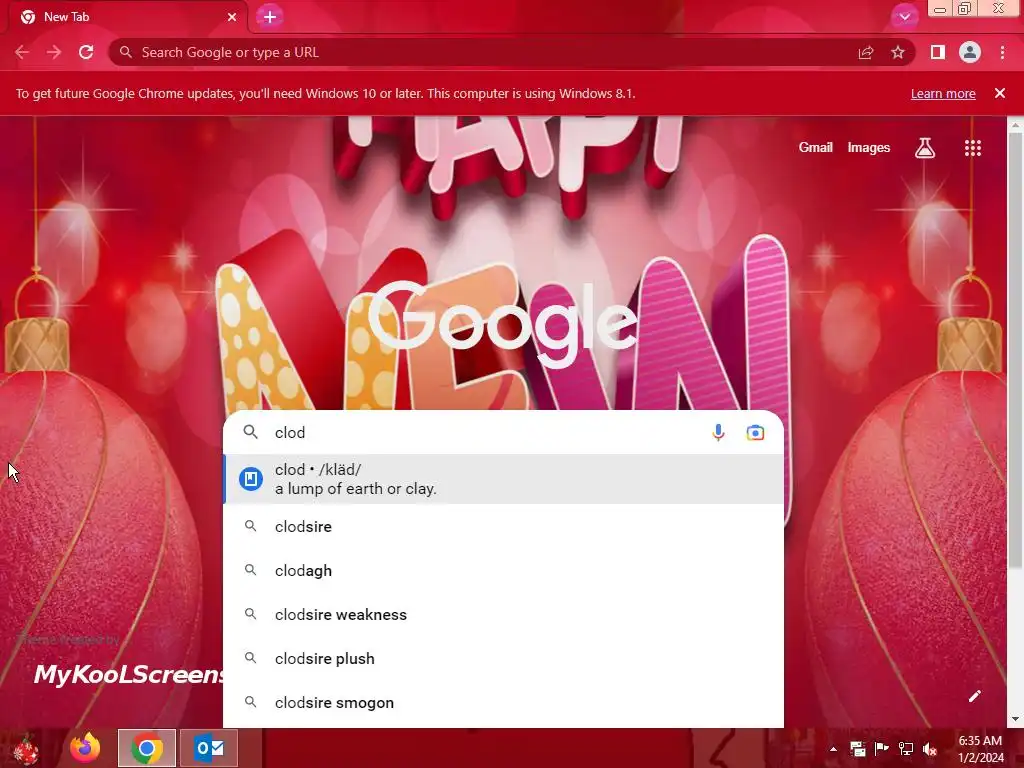Viewport: 1024px width, 768px height.
Task: Open the Gmail link
Action: [816, 148]
